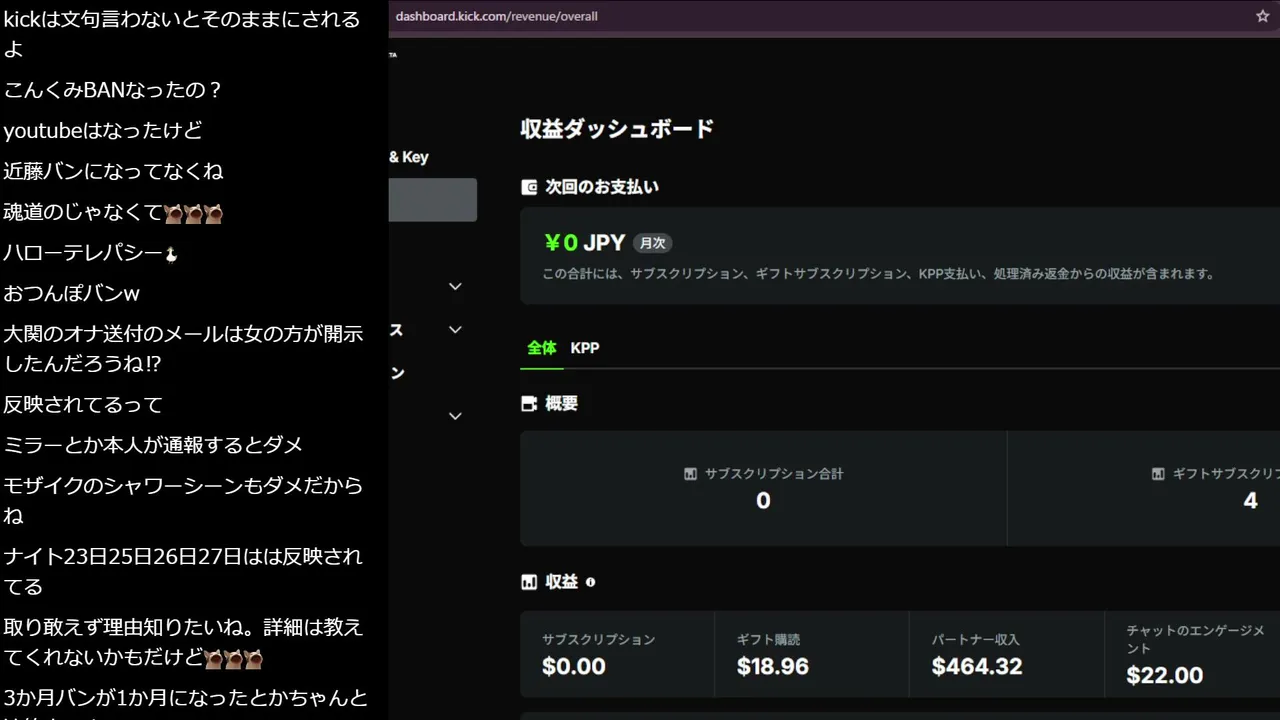Click chat message '反映されてるって'
Image resolution: width=1280 pixels, height=720 pixels.
83,404
